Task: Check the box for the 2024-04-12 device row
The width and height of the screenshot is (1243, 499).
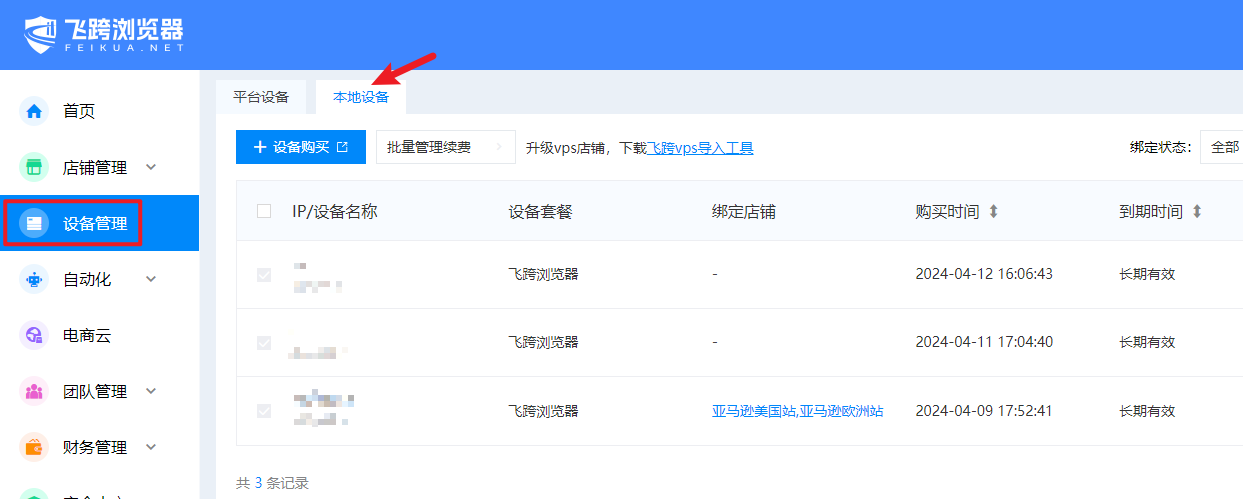Action: pos(264,275)
